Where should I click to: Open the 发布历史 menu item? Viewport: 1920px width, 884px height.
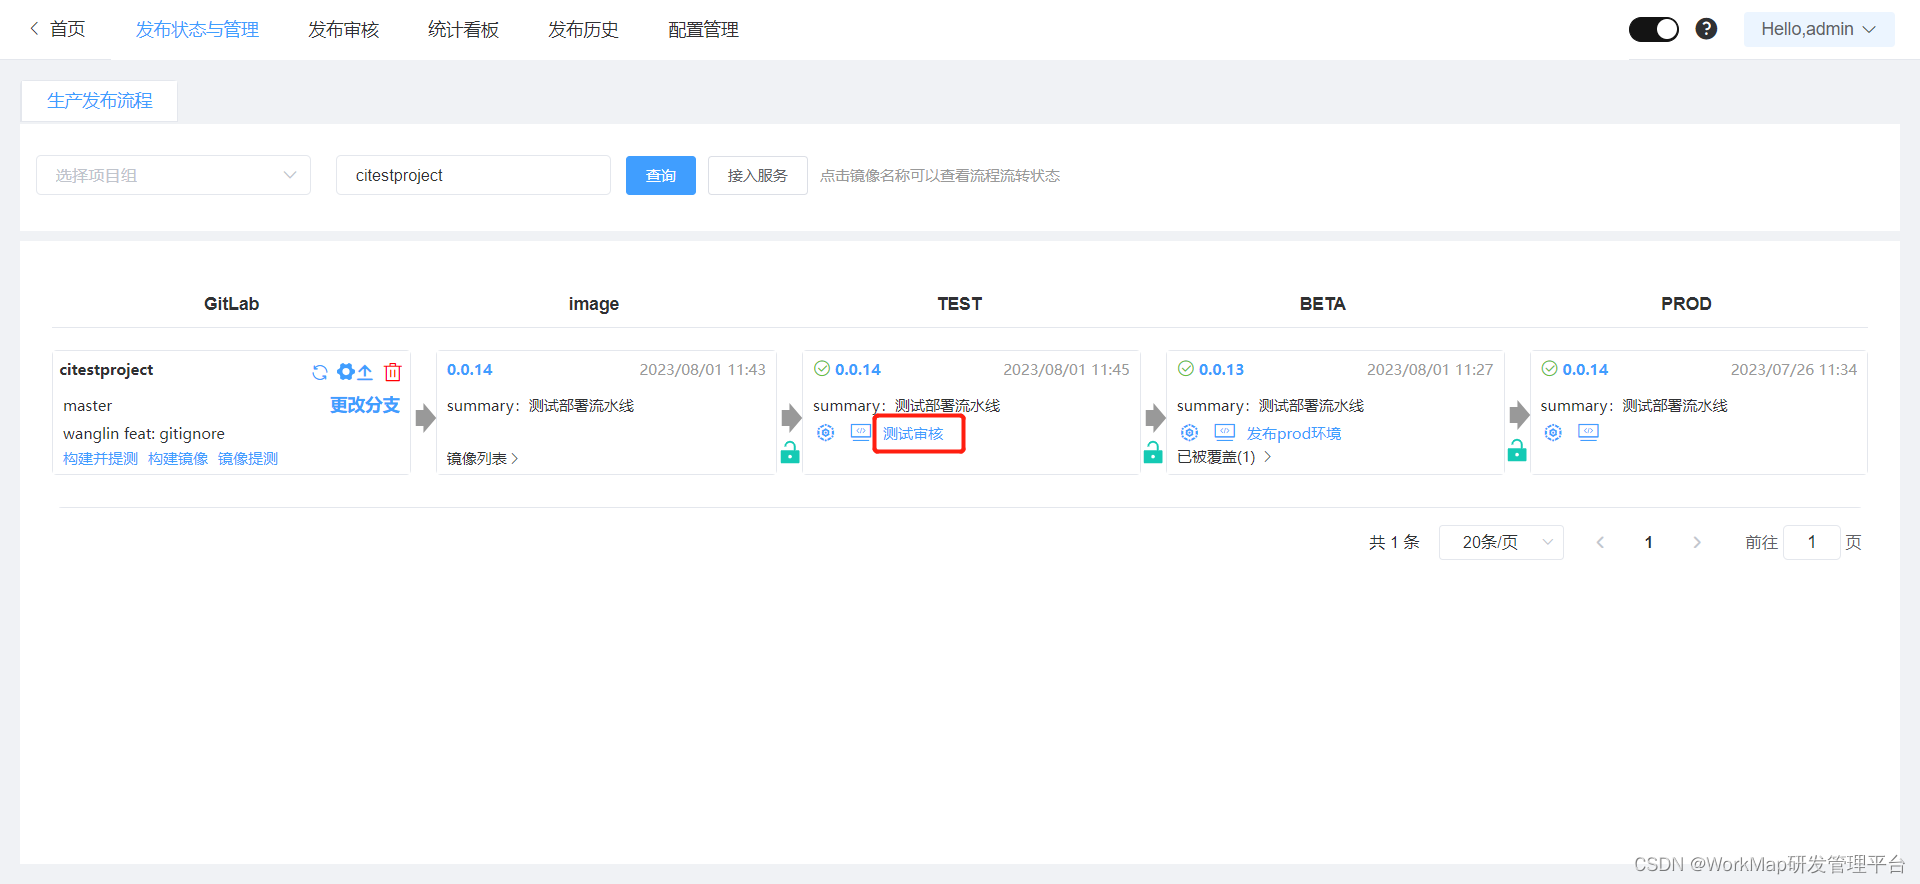583,30
